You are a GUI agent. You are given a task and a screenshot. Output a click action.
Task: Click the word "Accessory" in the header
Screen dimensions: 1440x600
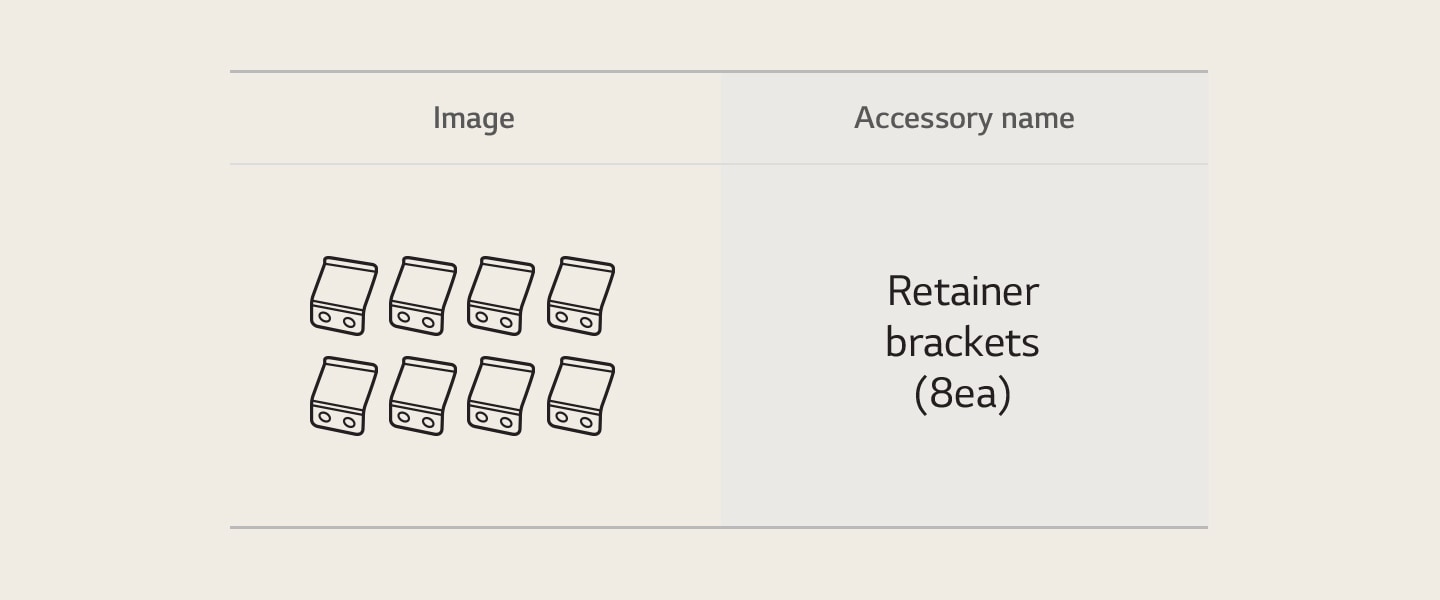pos(920,118)
